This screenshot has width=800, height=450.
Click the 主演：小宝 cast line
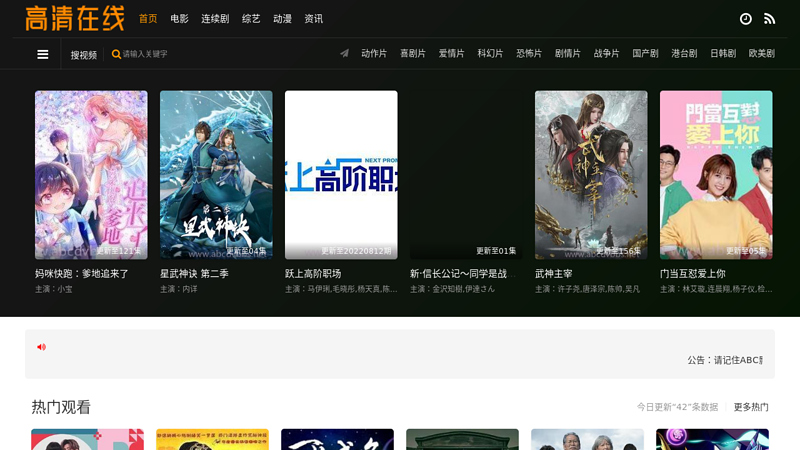click(x=54, y=289)
